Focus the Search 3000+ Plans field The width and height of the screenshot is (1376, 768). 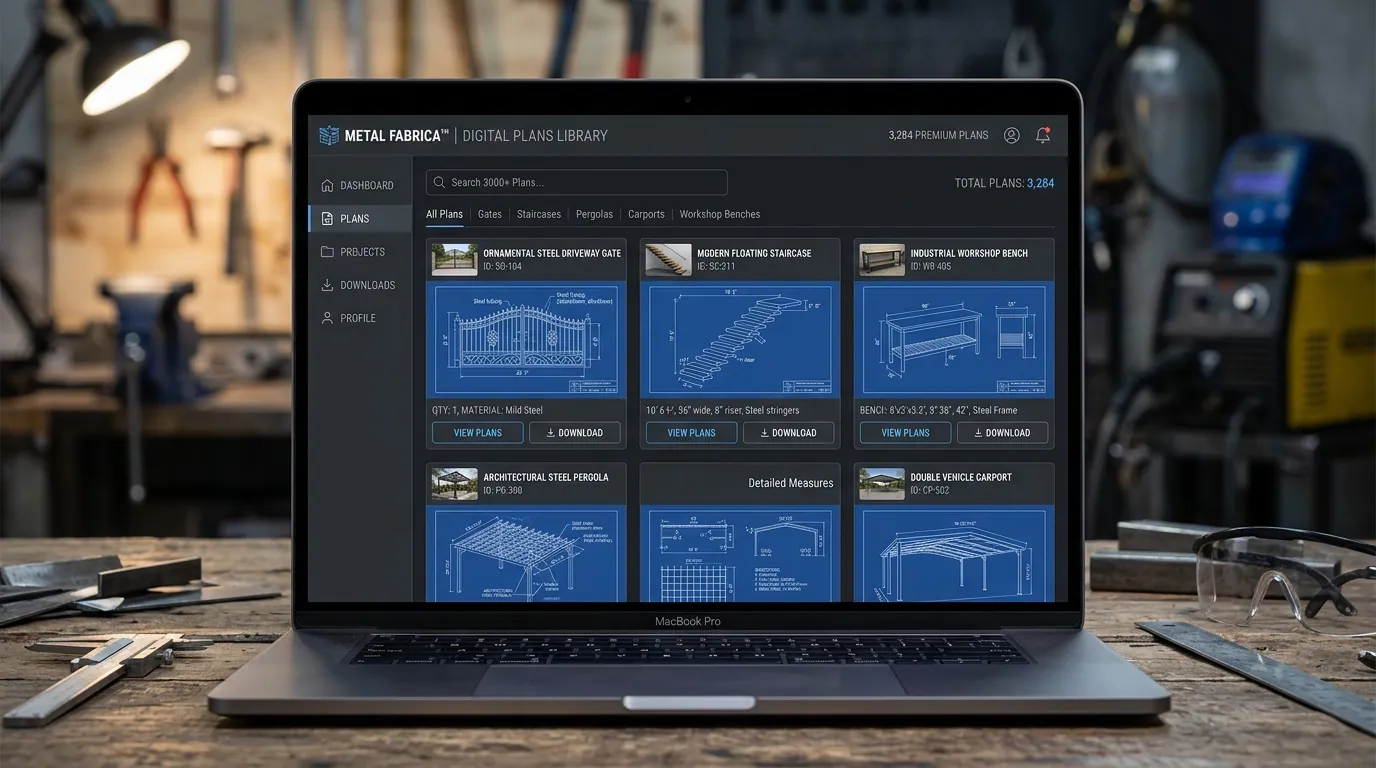(x=577, y=182)
